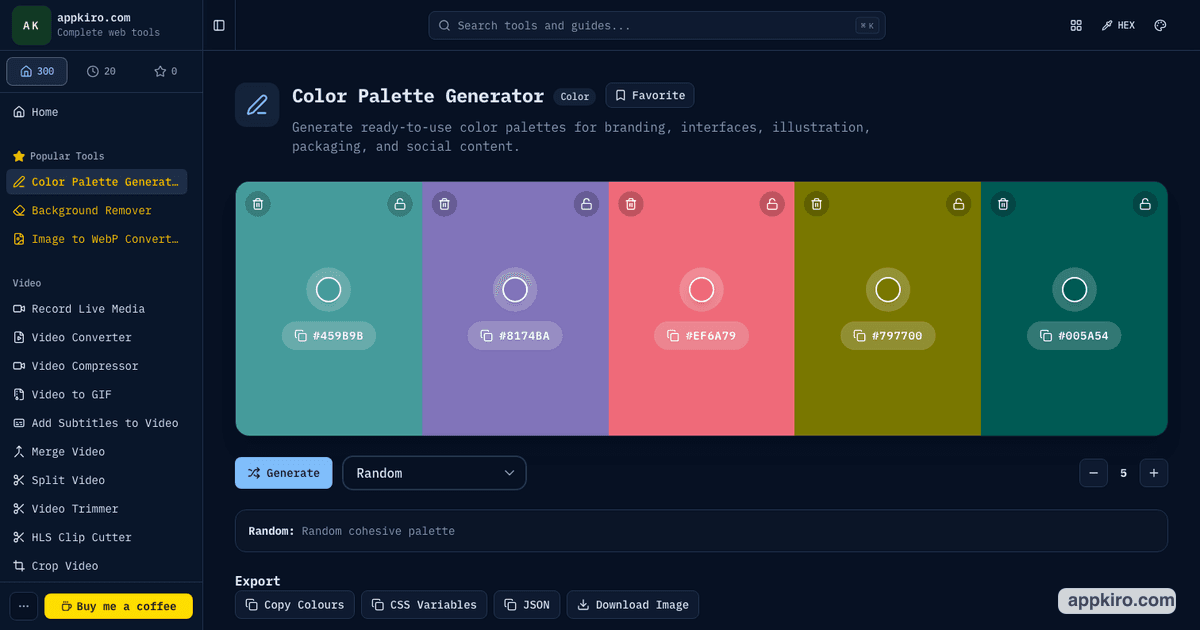Export palette as JSON

(527, 605)
